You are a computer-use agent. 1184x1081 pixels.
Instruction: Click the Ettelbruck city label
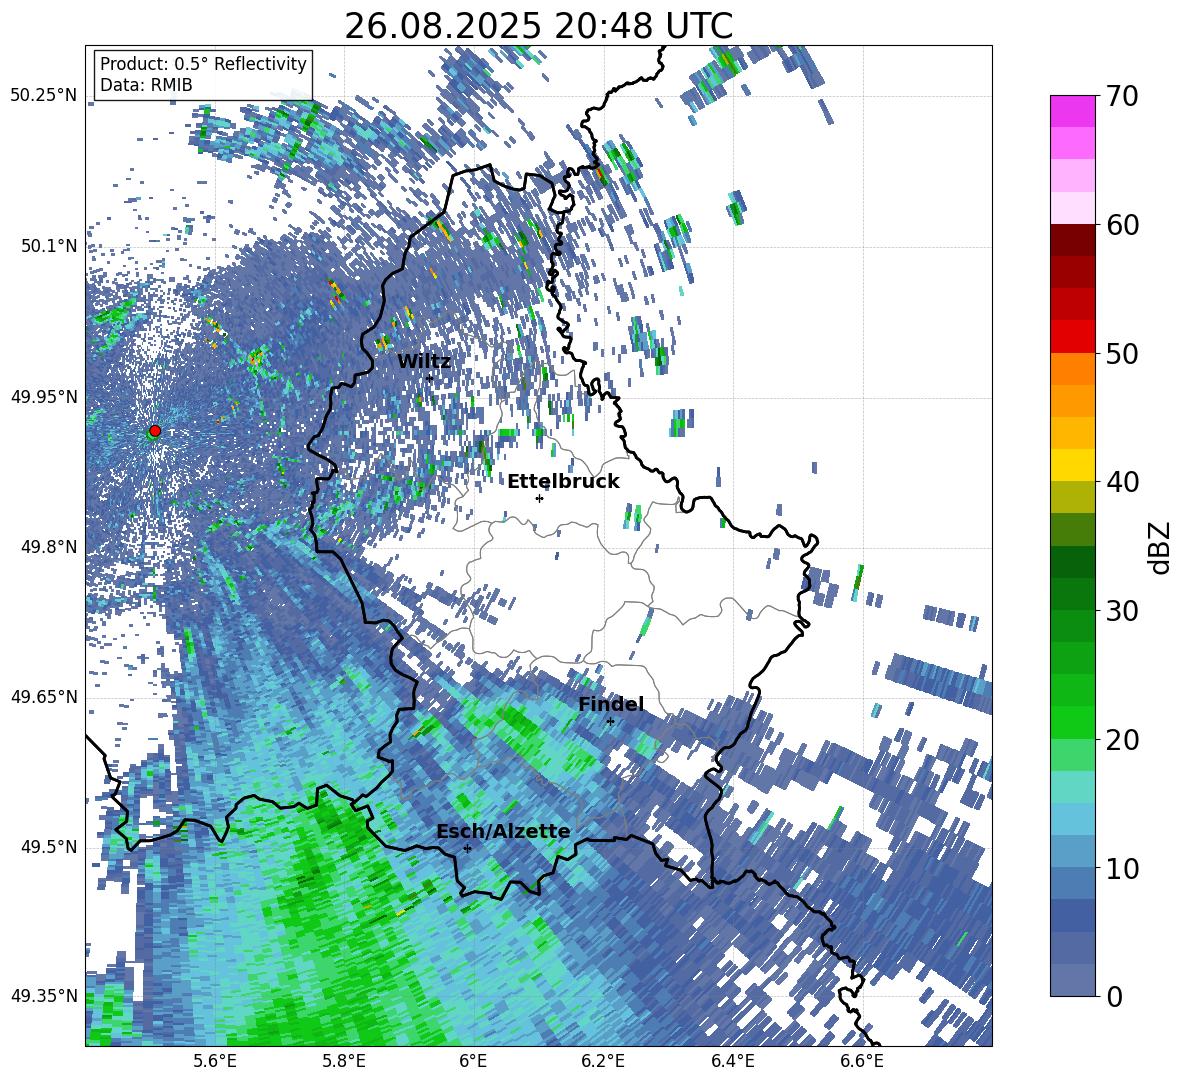(563, 482)
